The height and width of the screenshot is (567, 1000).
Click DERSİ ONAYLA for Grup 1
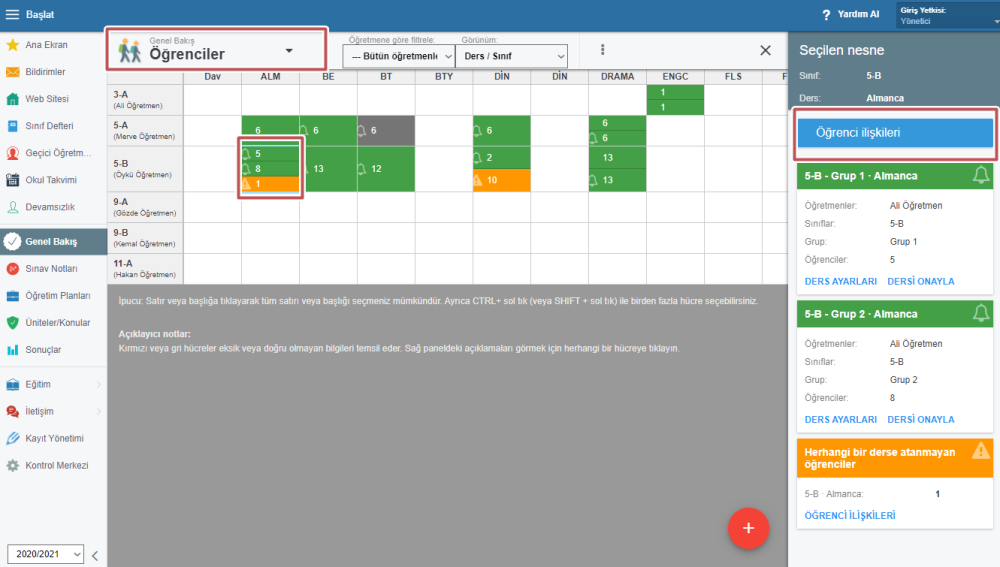(x=921, y=281)
